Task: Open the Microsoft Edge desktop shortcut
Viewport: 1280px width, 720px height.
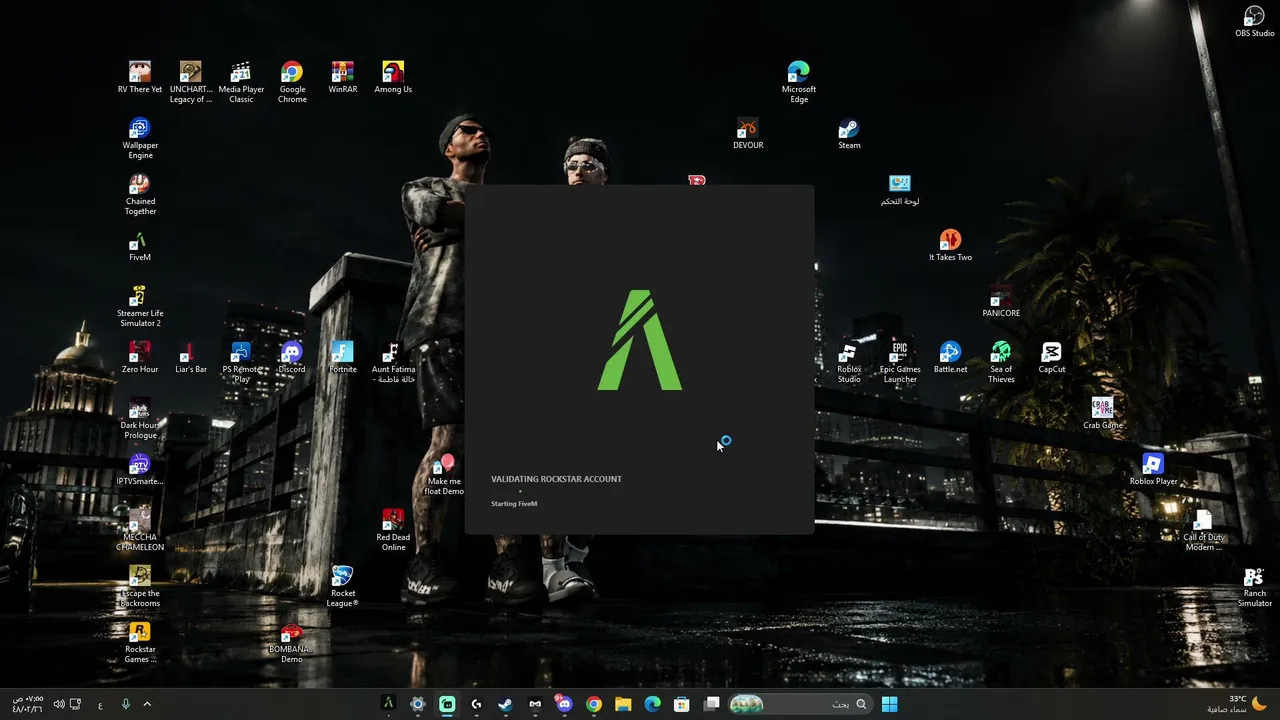Action: (x=799, y=83)
